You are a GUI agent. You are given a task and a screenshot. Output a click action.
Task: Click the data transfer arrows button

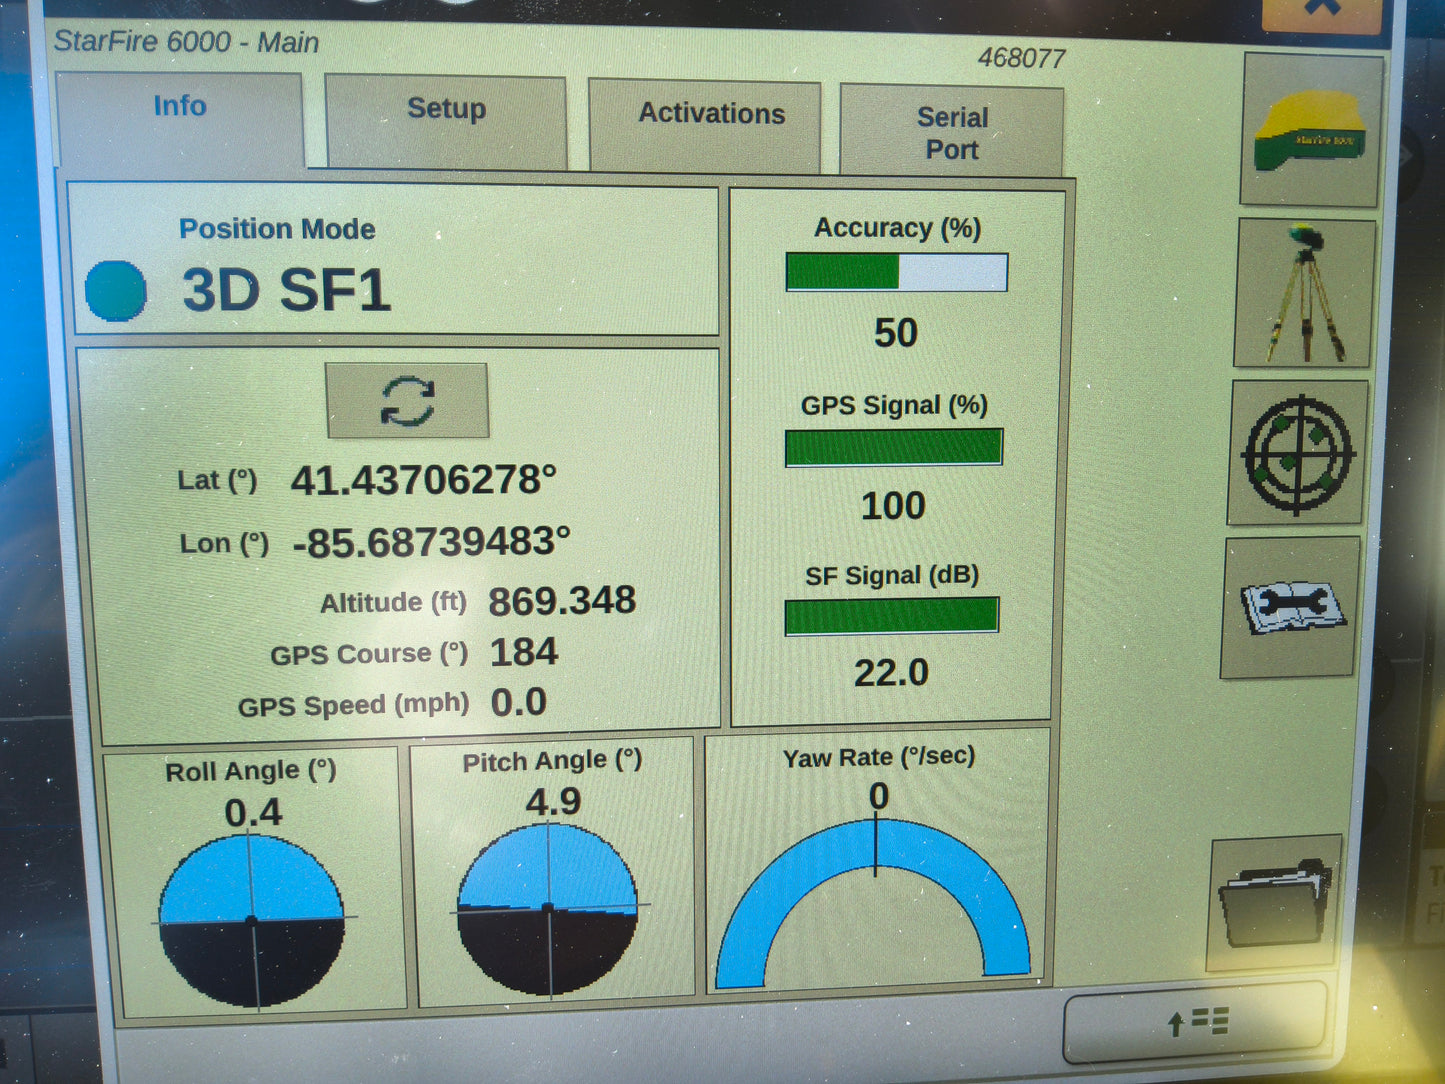[1196, 1022]
